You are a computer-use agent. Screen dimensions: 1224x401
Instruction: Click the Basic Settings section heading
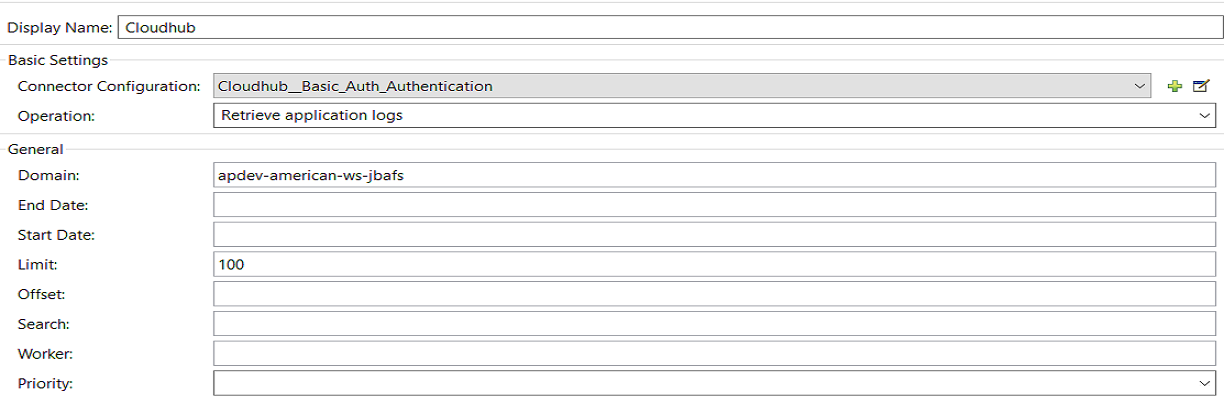tap(58, 61)
